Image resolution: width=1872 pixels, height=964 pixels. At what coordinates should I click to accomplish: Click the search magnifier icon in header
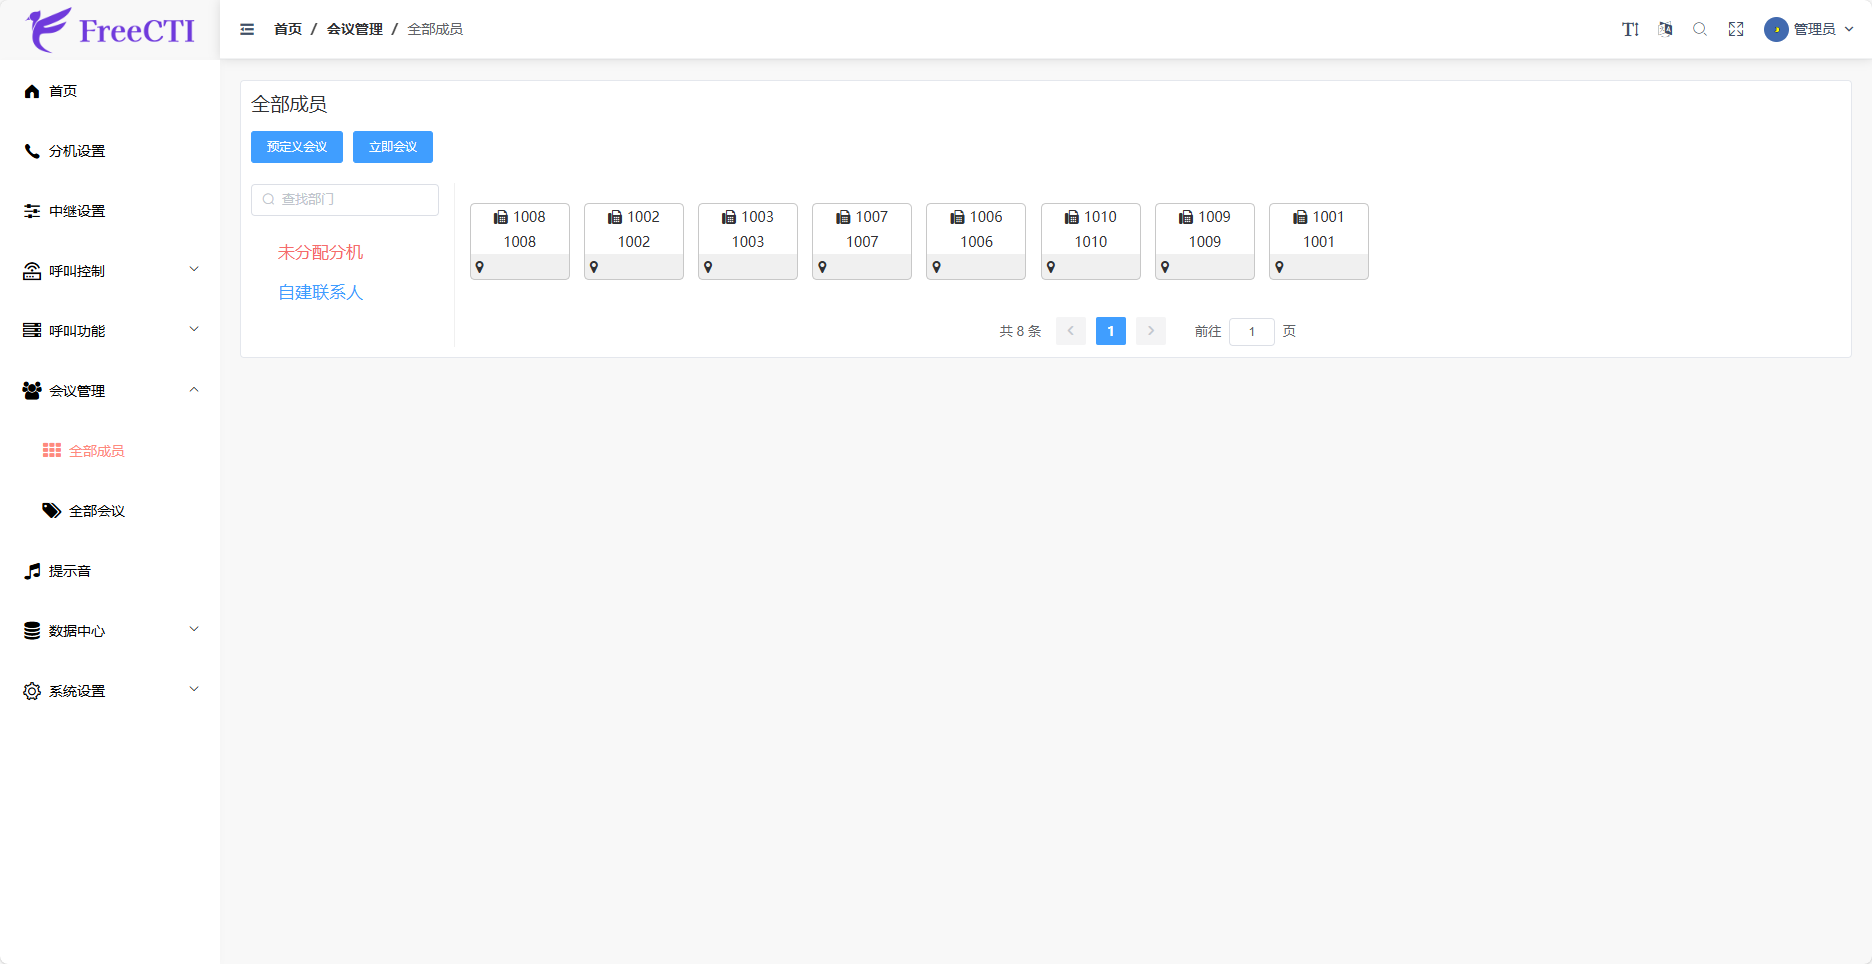[x=1700, y=30]
